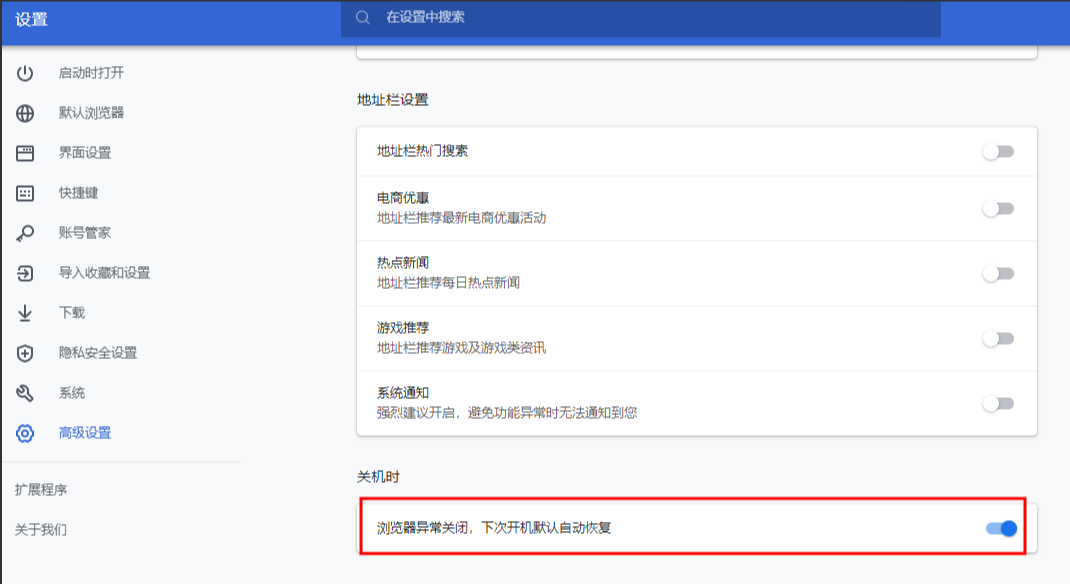1070x584 pixels.
Task: Enable the 地址栏热门搜索 toggle
Action: [x=998, y=151]
